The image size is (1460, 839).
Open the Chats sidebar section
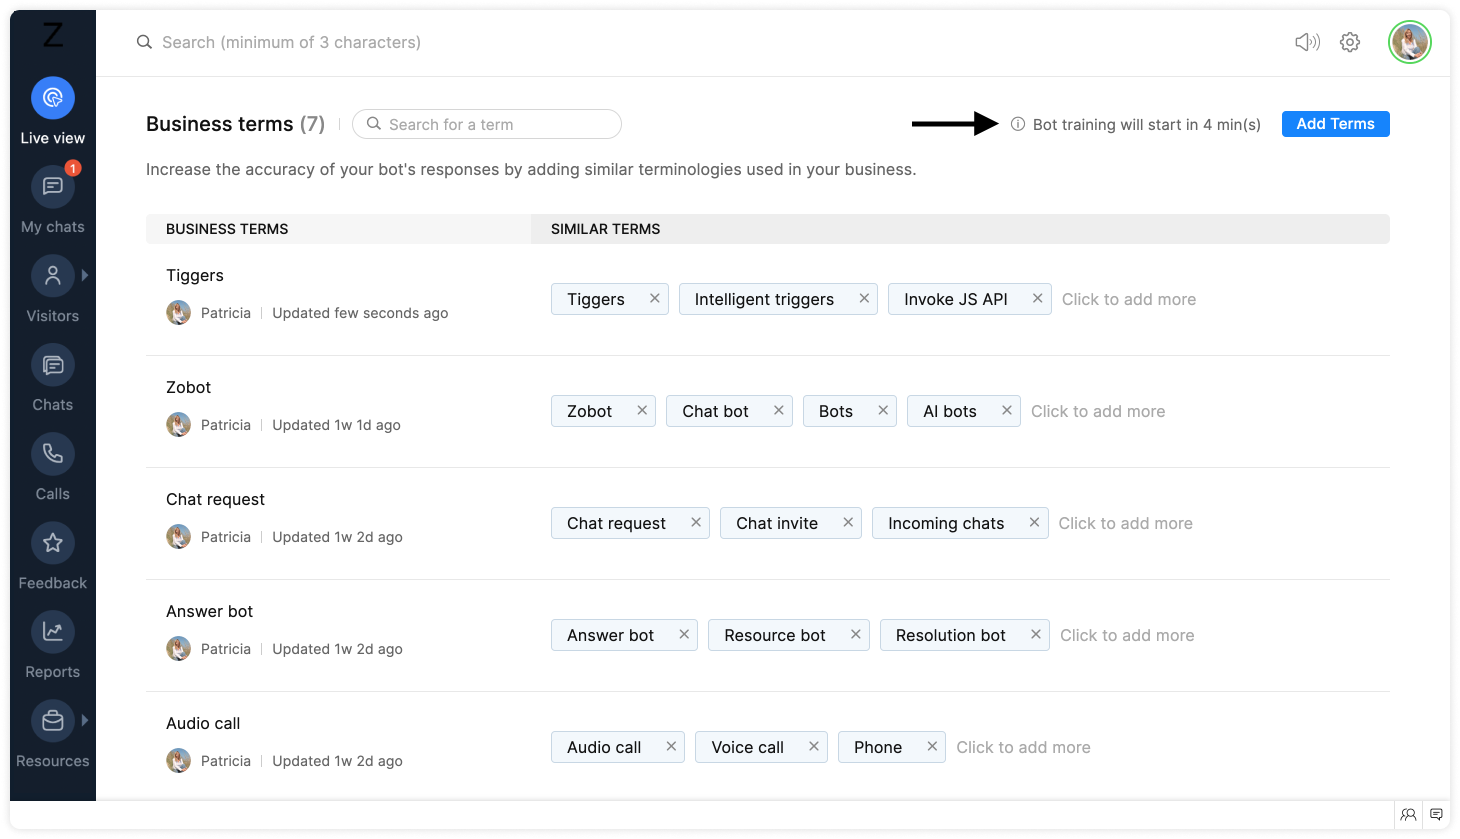coord(53,365)
